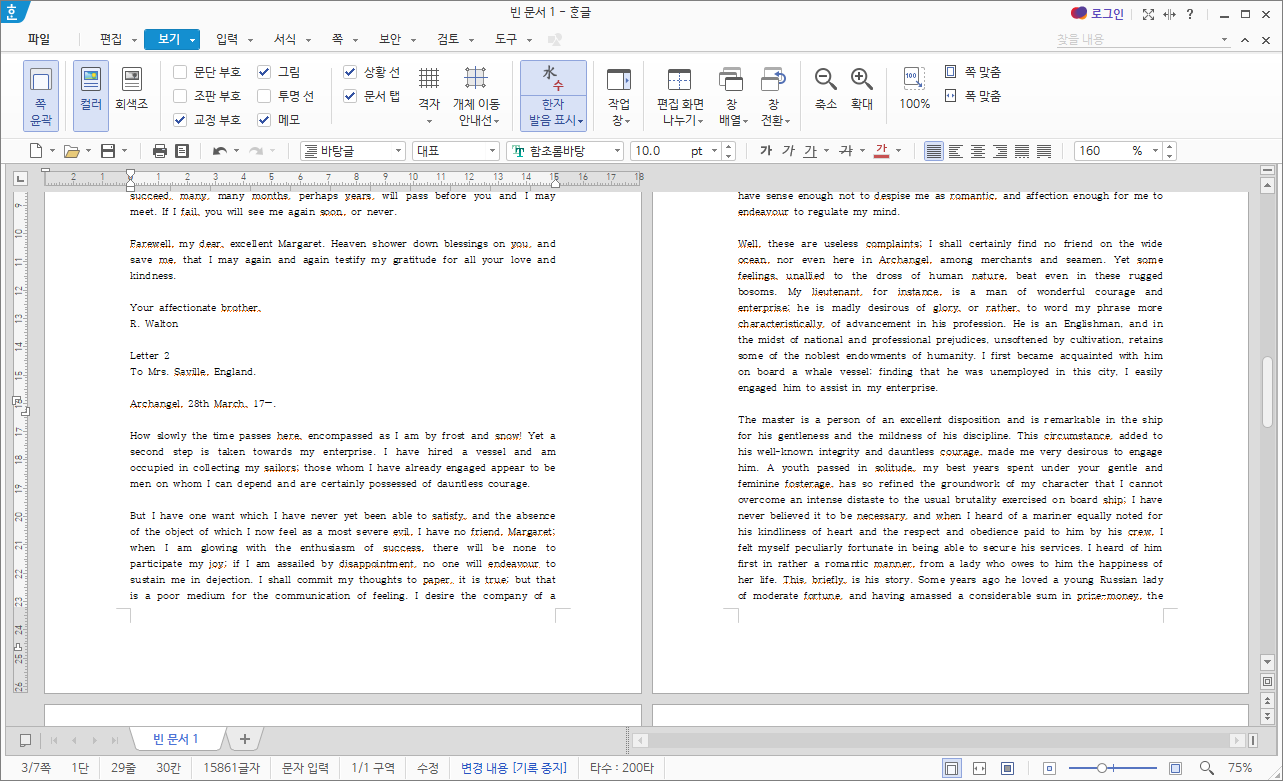Open the 작업 창 task pane
This screenshot has height=781, width=1283.
pyautogui.click(x=619, y=96)
